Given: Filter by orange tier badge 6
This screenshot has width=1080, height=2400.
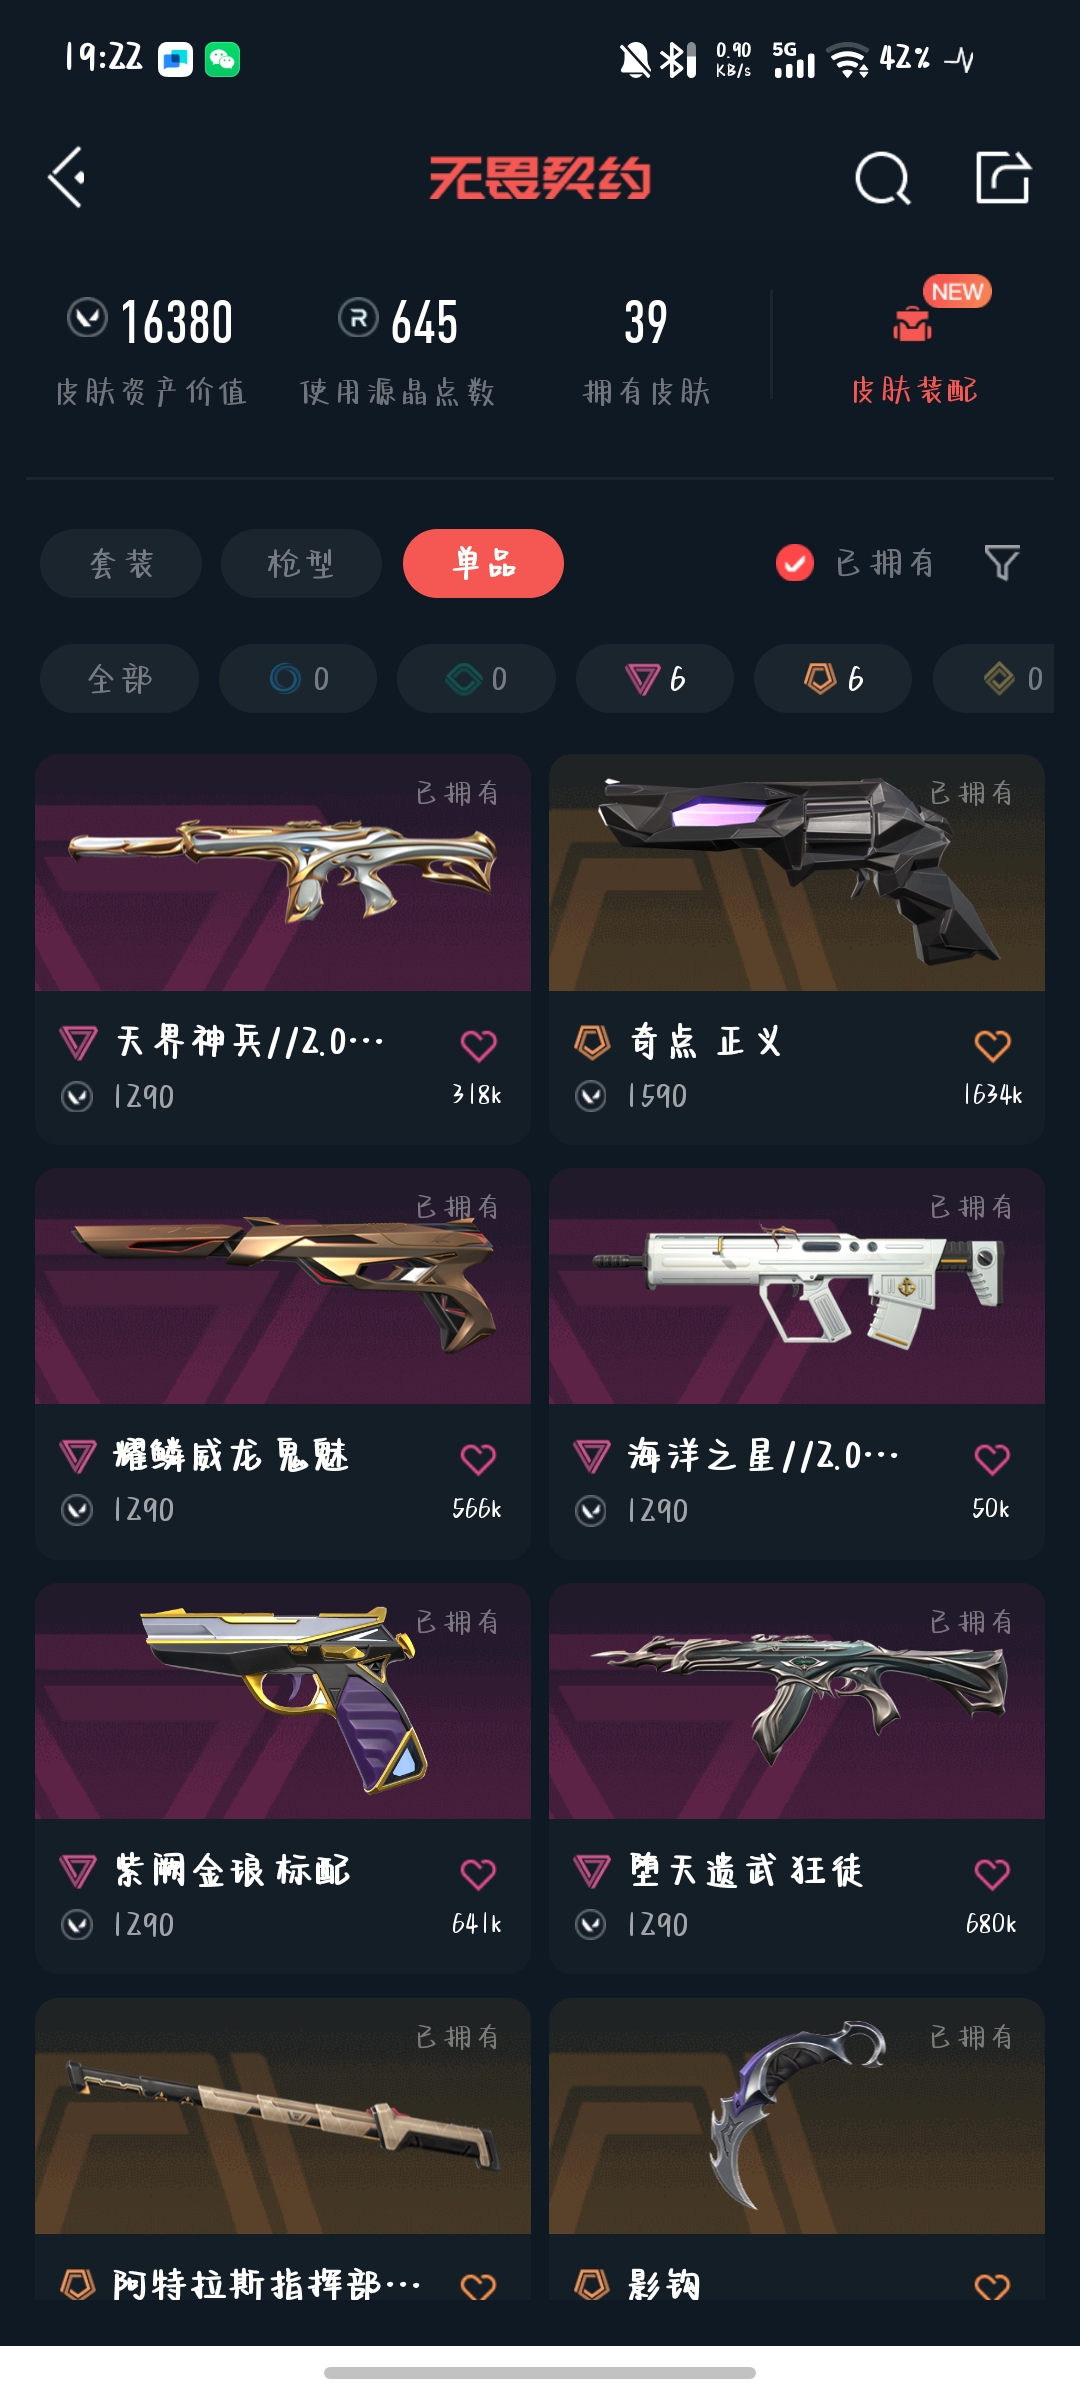Looking at the screenshot, I should tap(833, 679).
